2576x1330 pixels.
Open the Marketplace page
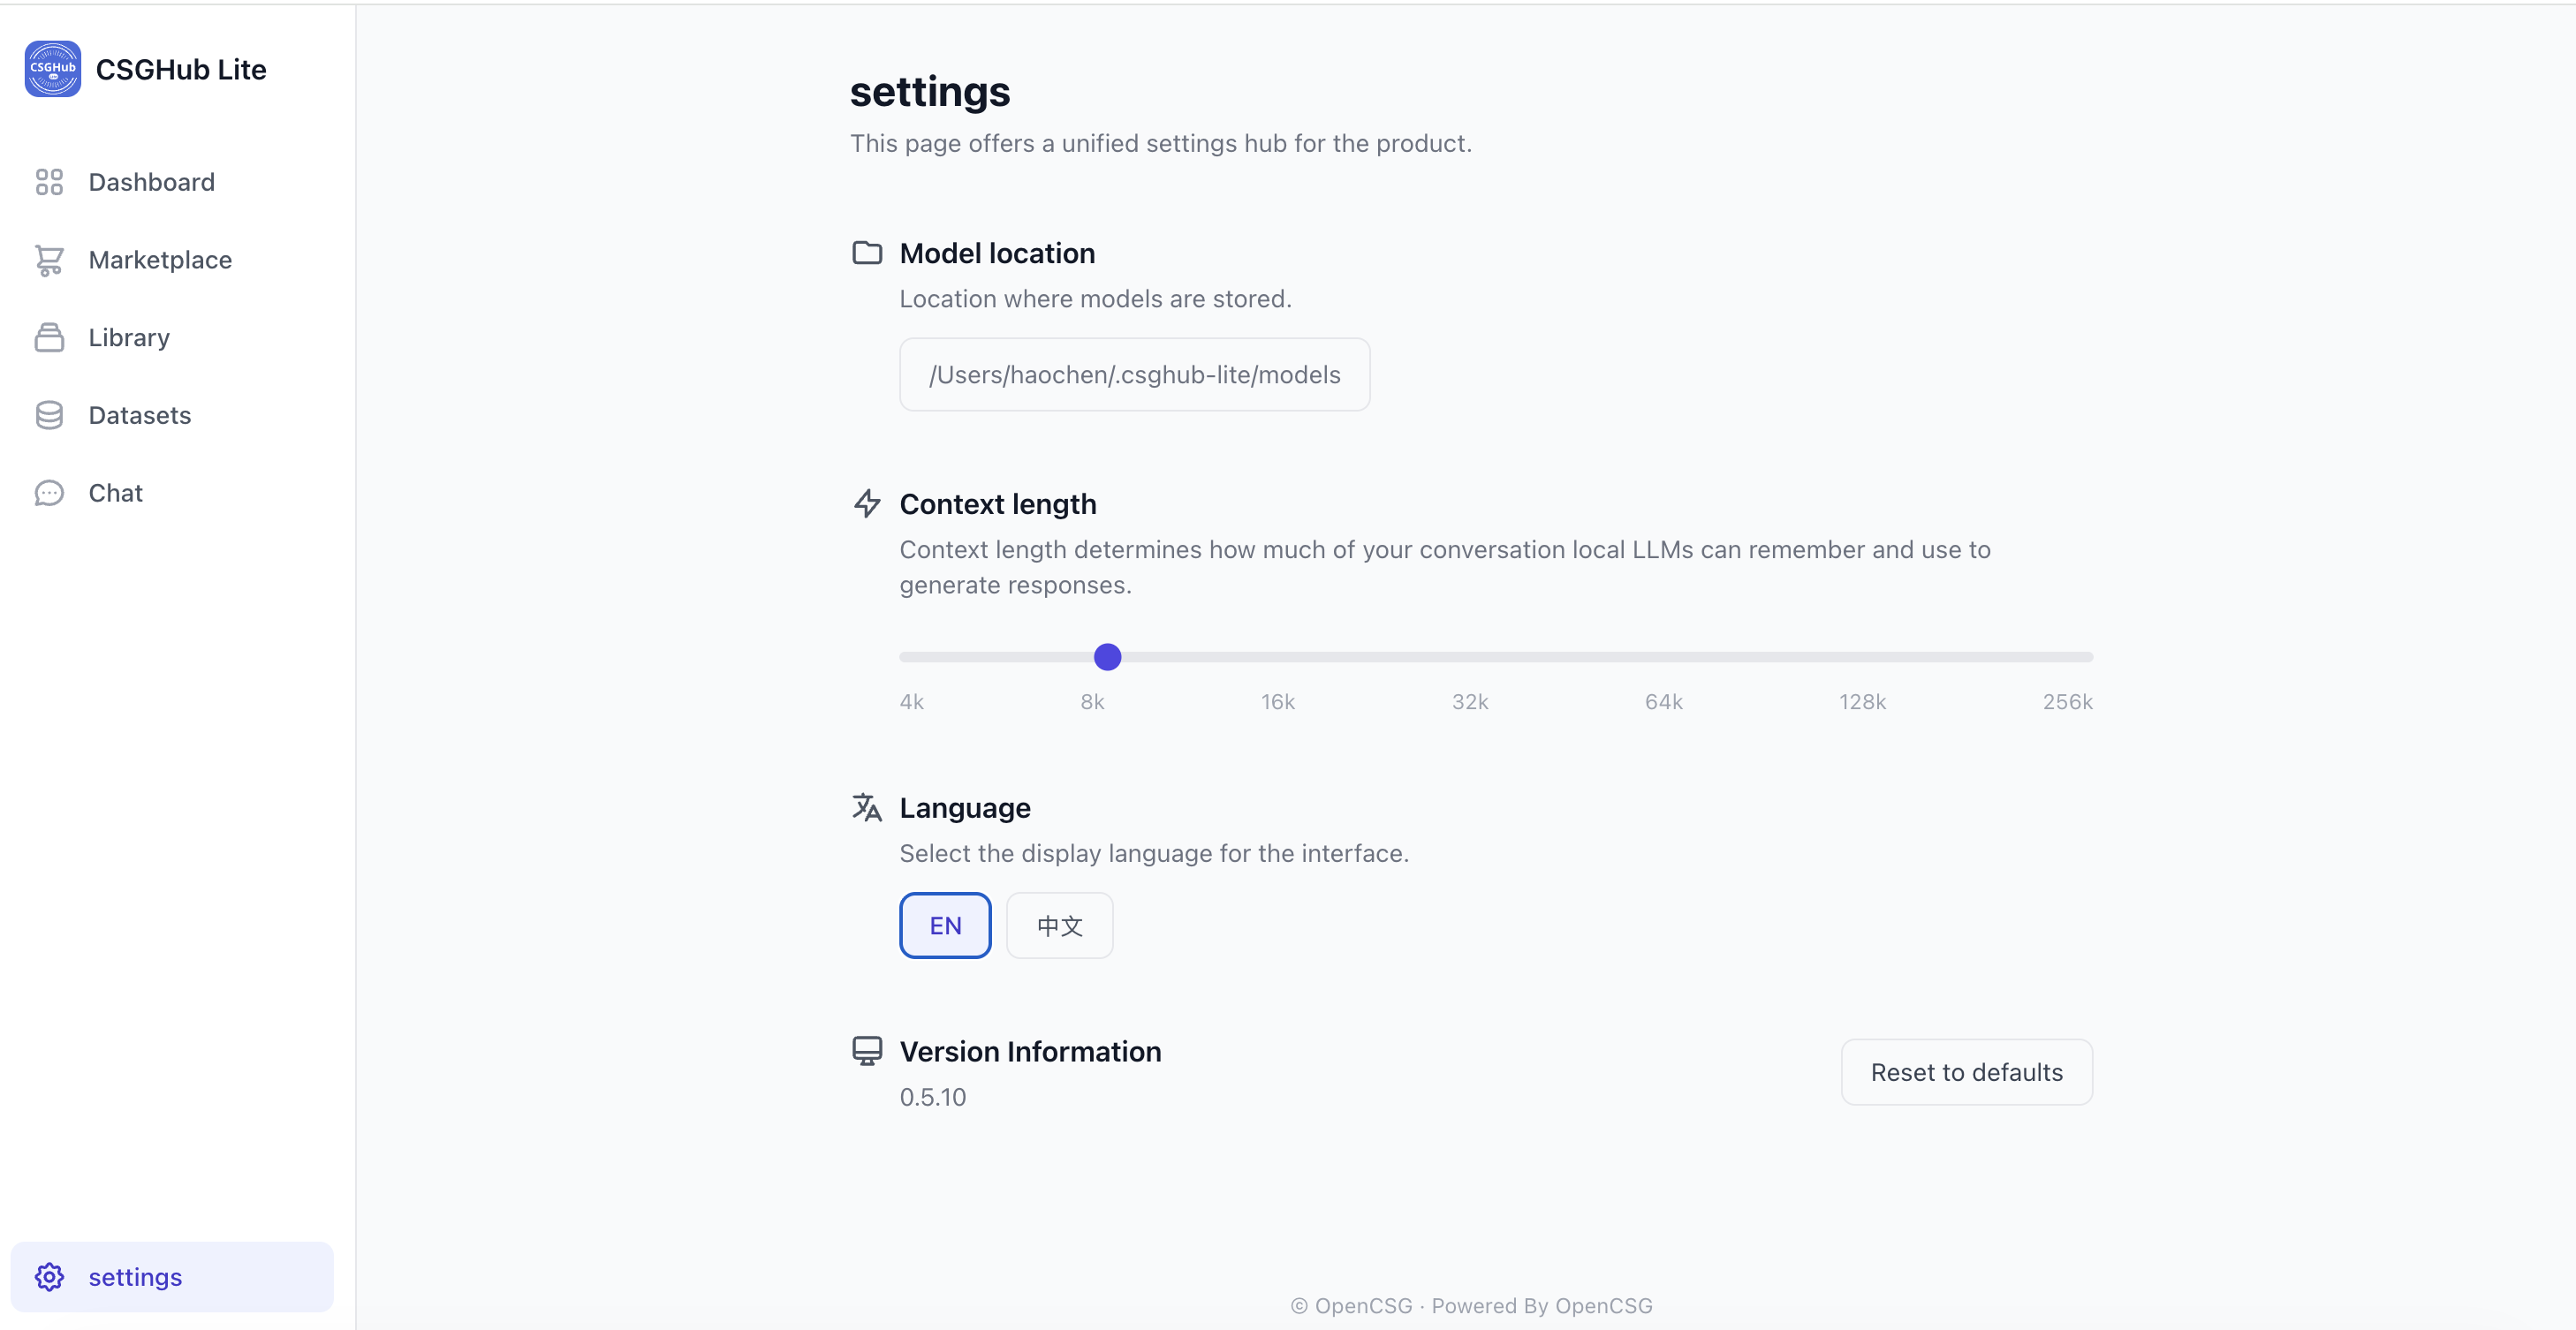160,260
